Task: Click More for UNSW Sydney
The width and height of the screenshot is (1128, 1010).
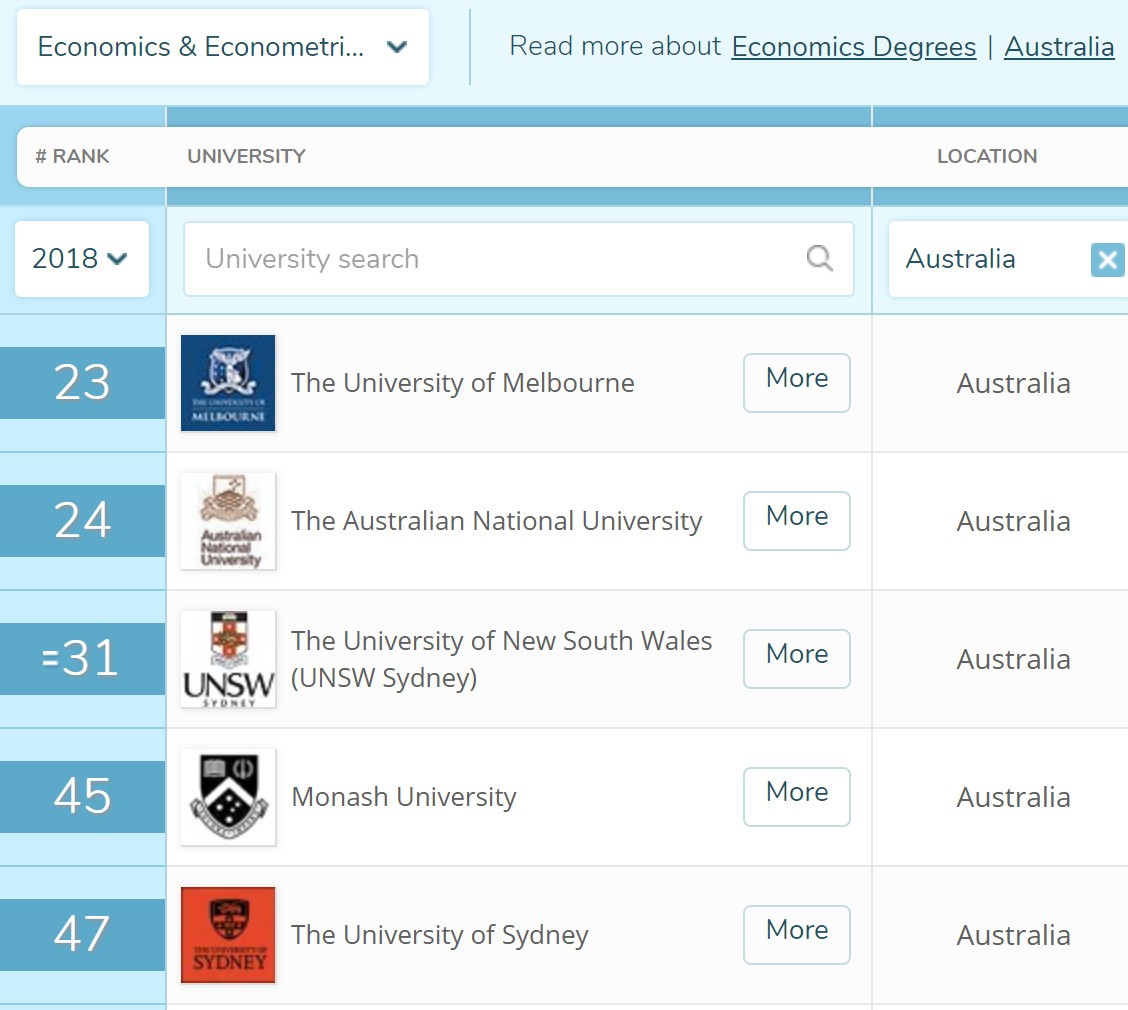Action: click(797, 659)
